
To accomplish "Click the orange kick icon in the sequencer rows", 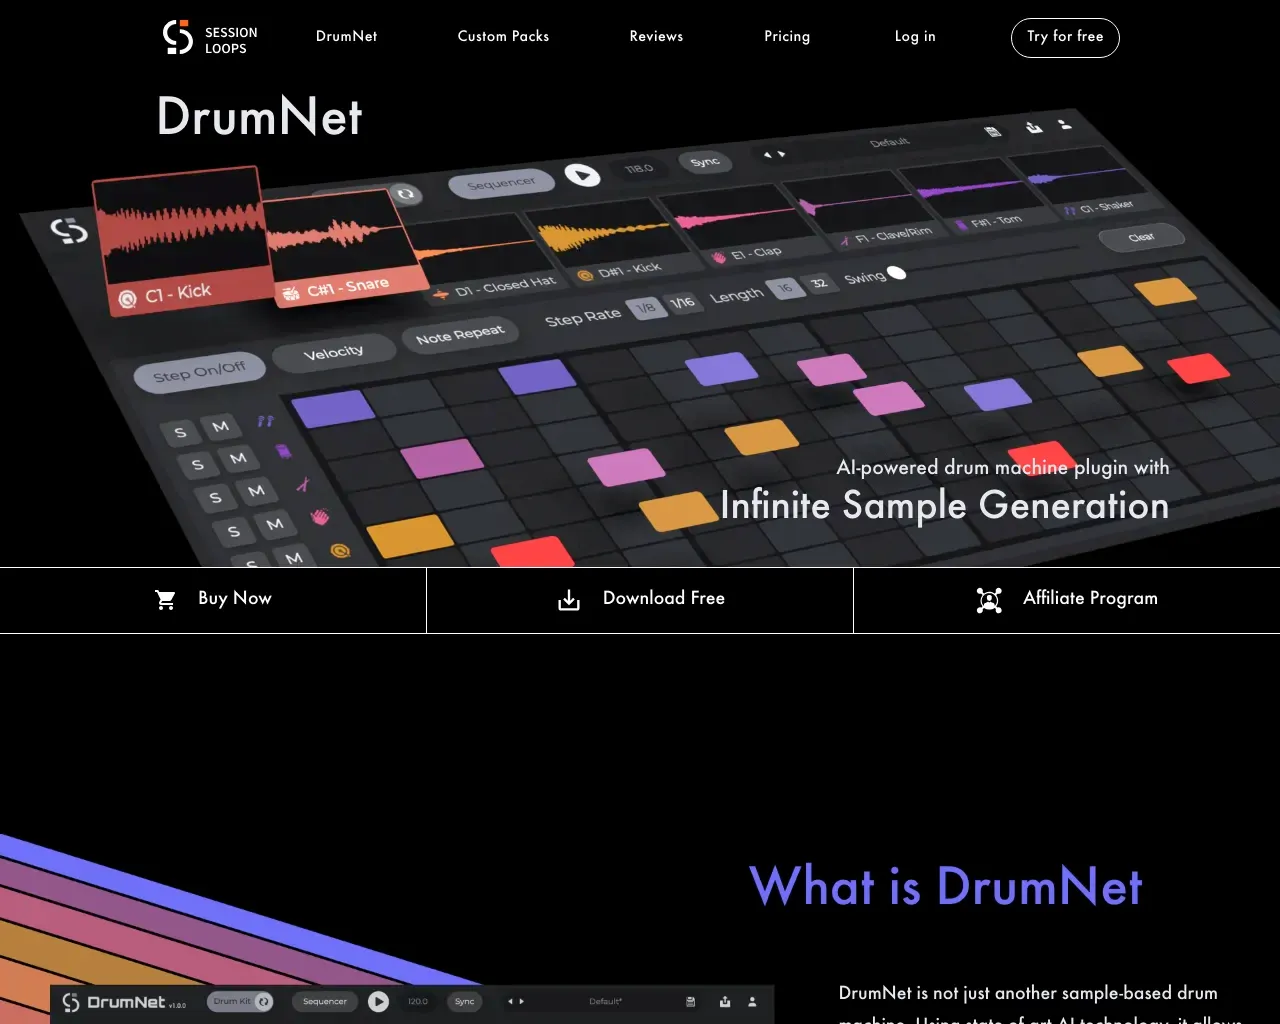I will [x=340, y=550].
